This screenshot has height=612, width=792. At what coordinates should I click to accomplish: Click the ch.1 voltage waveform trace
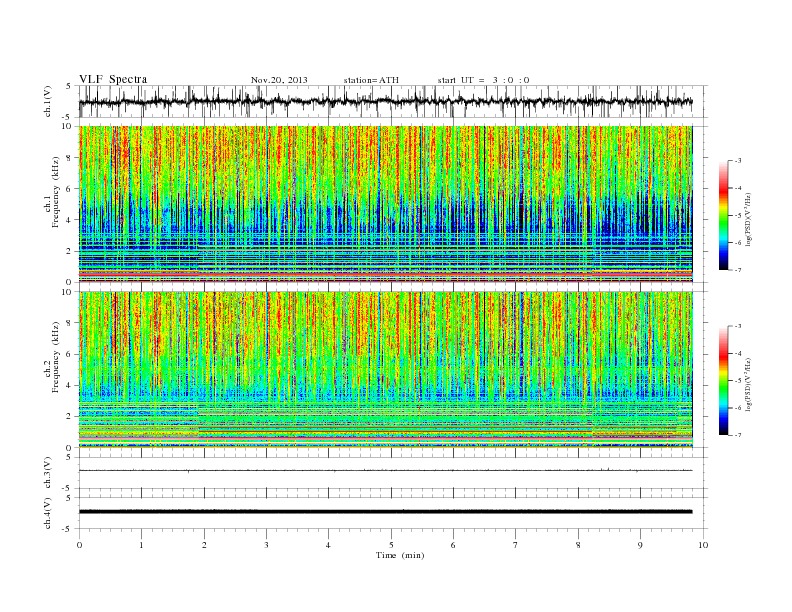(x=385, y=101)
